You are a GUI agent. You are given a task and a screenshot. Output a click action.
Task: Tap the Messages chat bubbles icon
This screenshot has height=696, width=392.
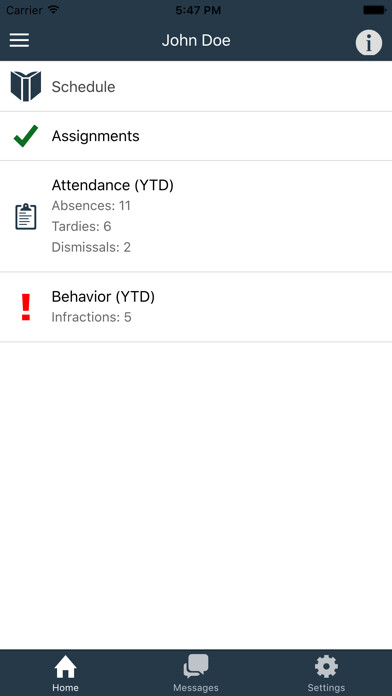196,666
